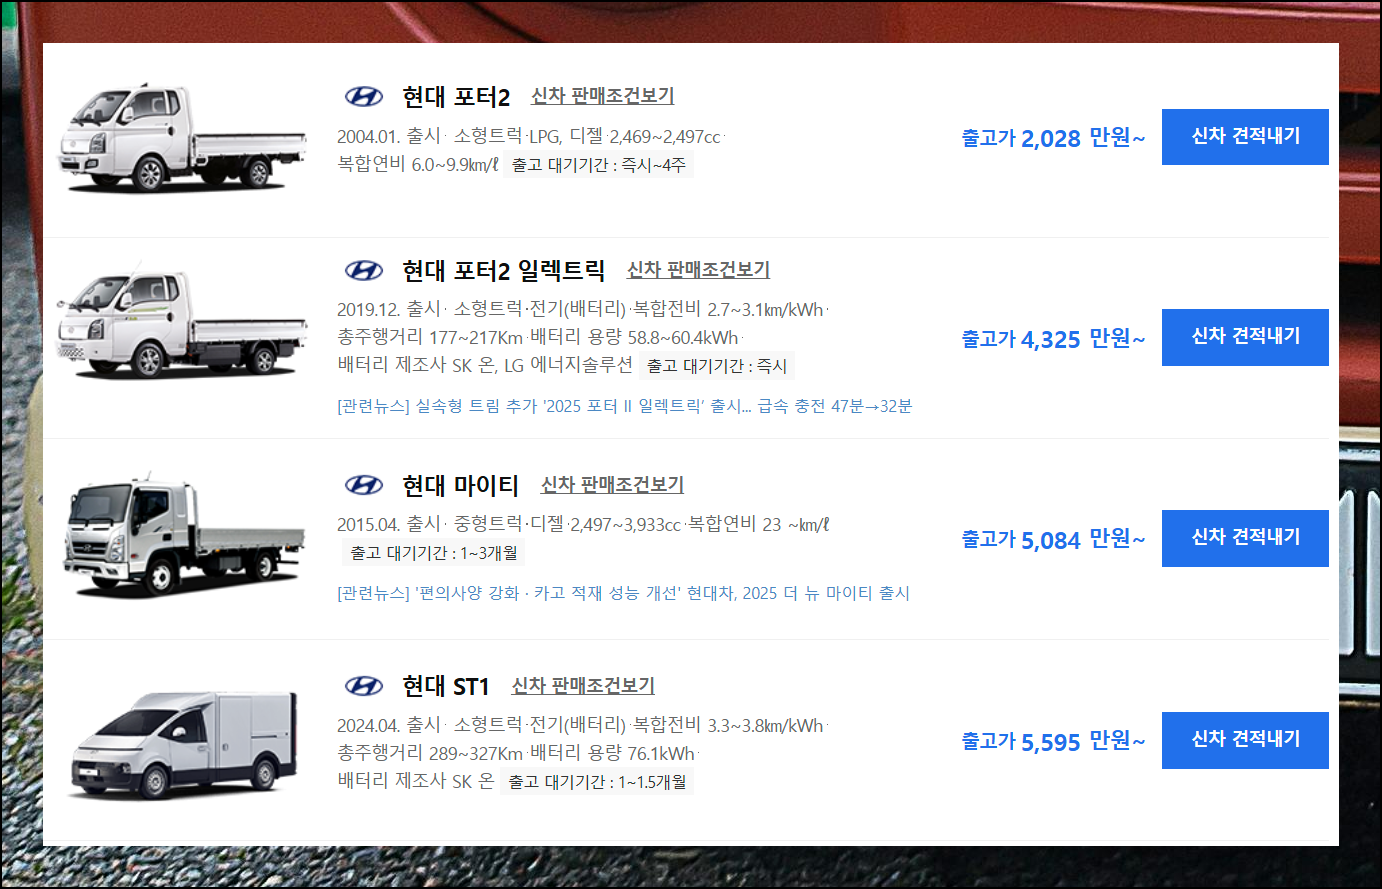Viewport: 1382px width, 889px height.
Task: Click price text 출고가 5,084 만원~
Action: point(1053,539)
